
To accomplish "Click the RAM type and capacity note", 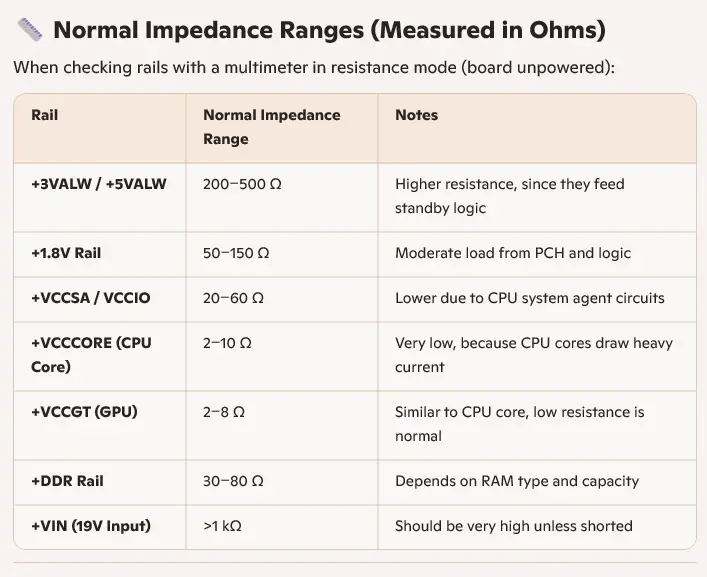I will (516, 481).
